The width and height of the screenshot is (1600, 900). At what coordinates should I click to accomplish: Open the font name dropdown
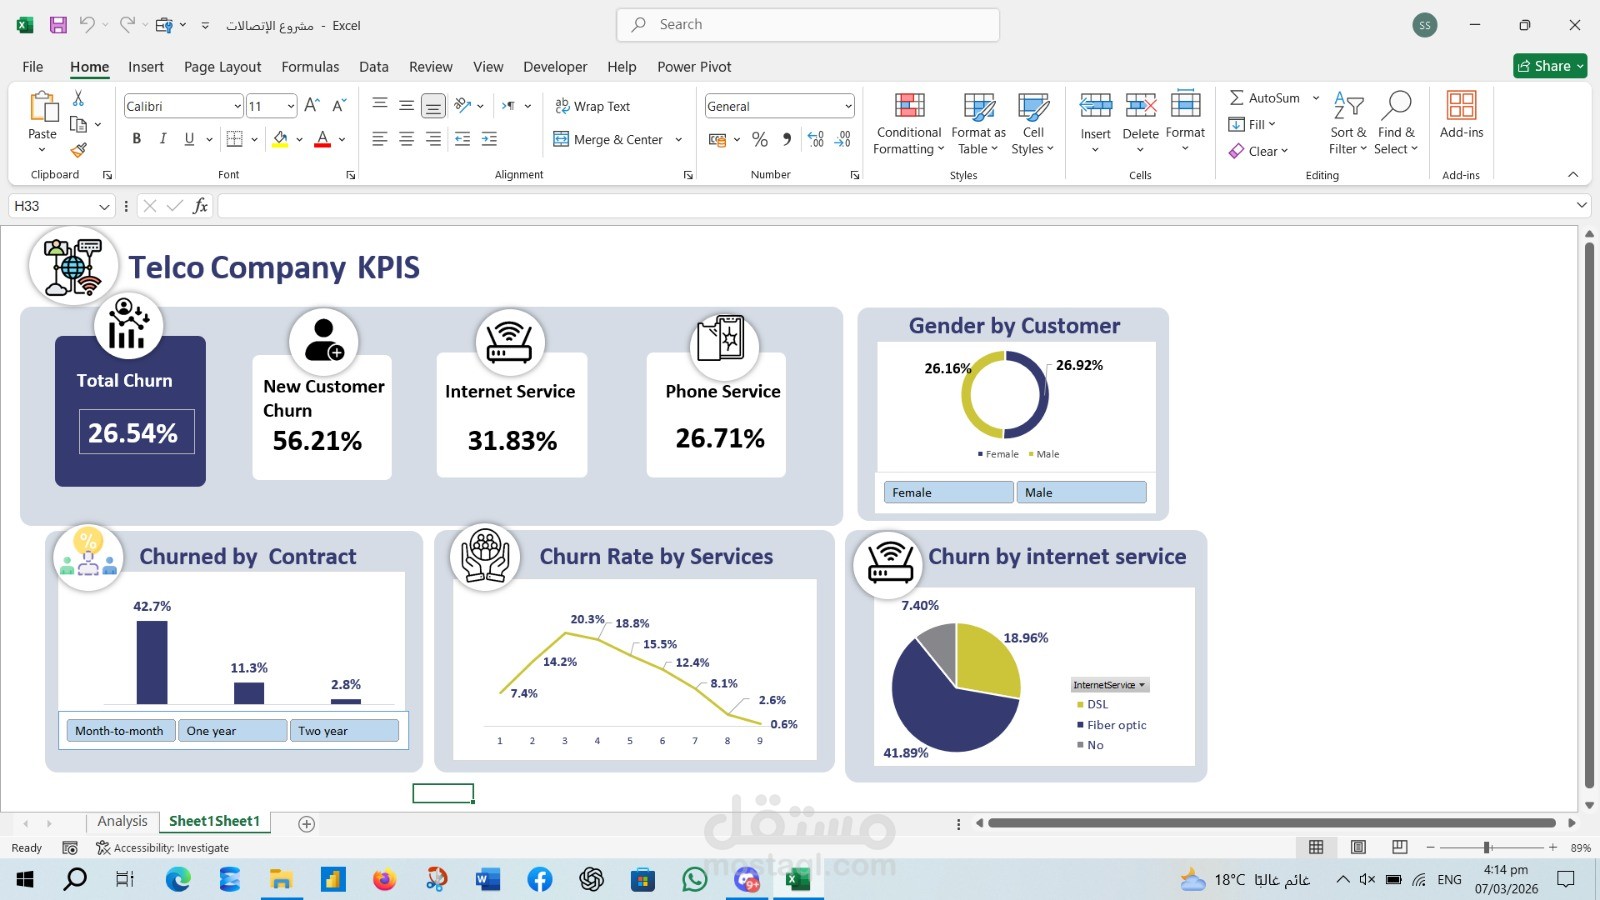tap(236, 105)
